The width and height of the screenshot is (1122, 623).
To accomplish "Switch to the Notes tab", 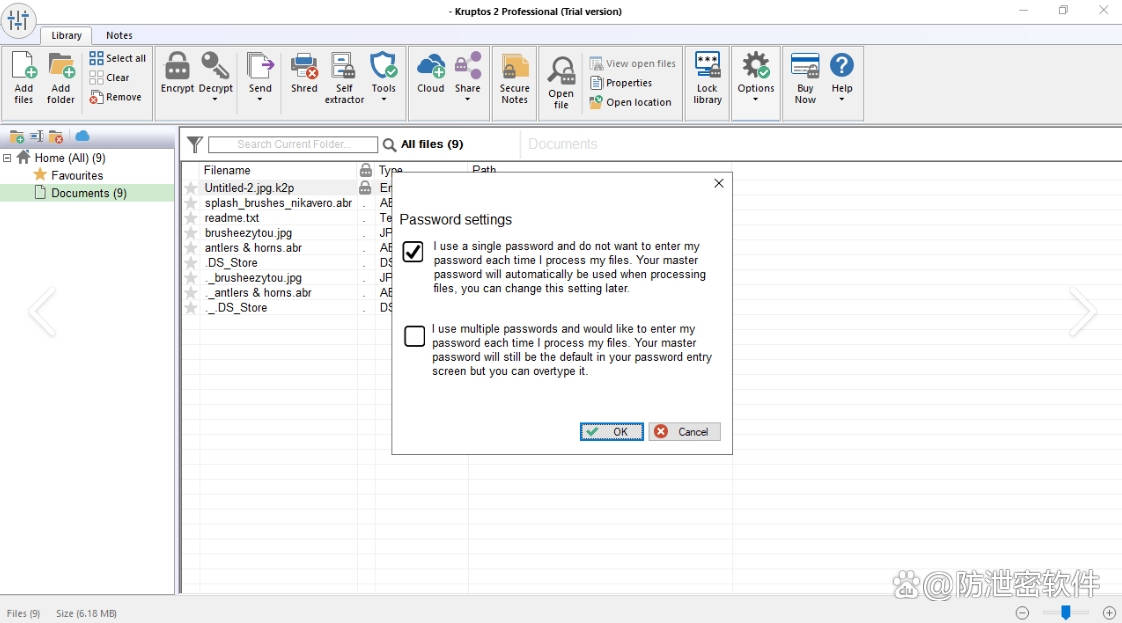I will pyautogui.click(x=119, y=35).
